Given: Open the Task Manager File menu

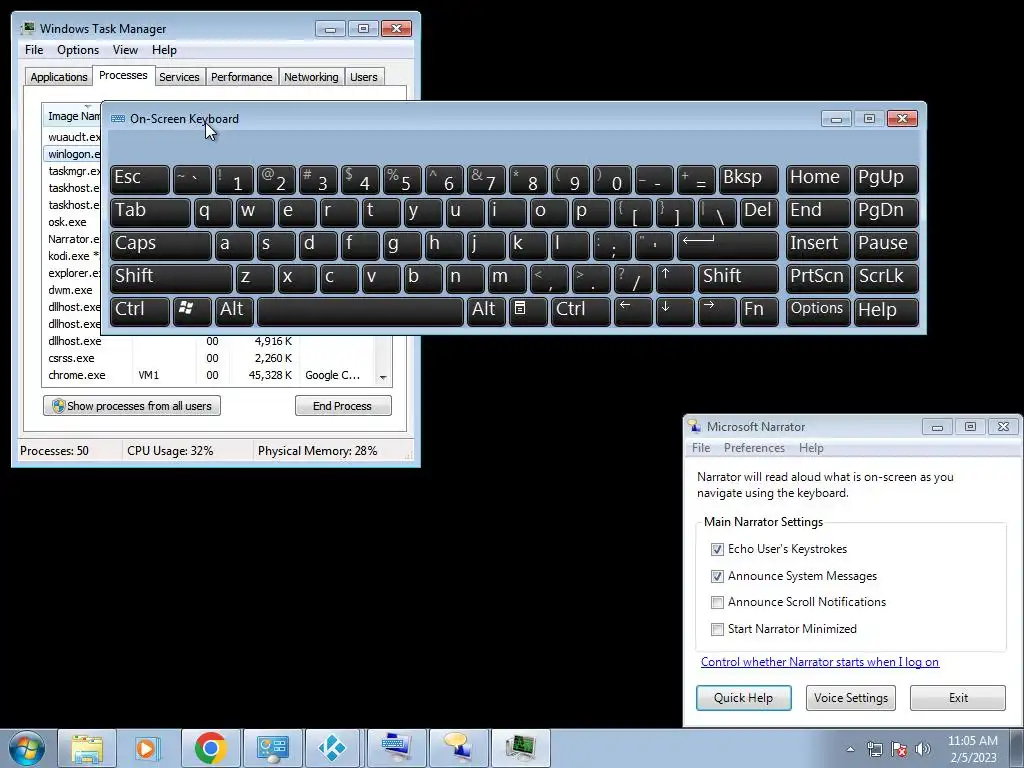Looking at the screenshot, I should pos(34,50).
